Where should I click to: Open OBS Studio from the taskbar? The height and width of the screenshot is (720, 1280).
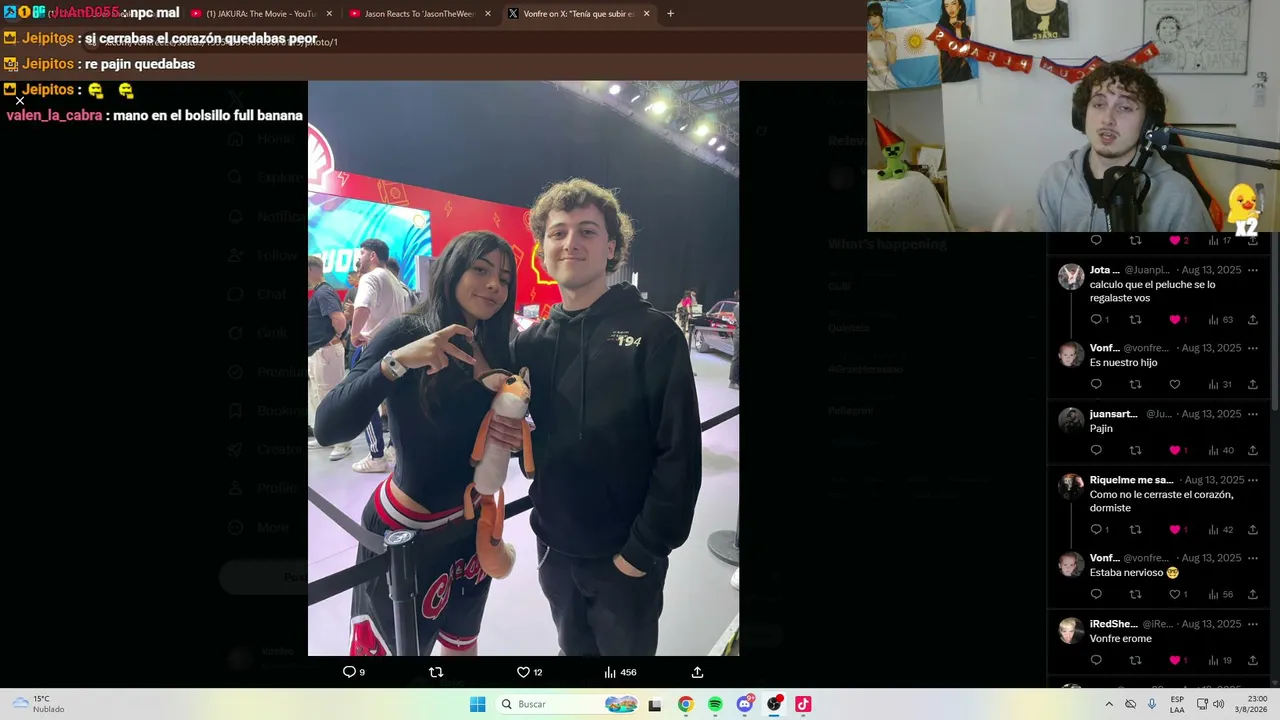[774, 704]
